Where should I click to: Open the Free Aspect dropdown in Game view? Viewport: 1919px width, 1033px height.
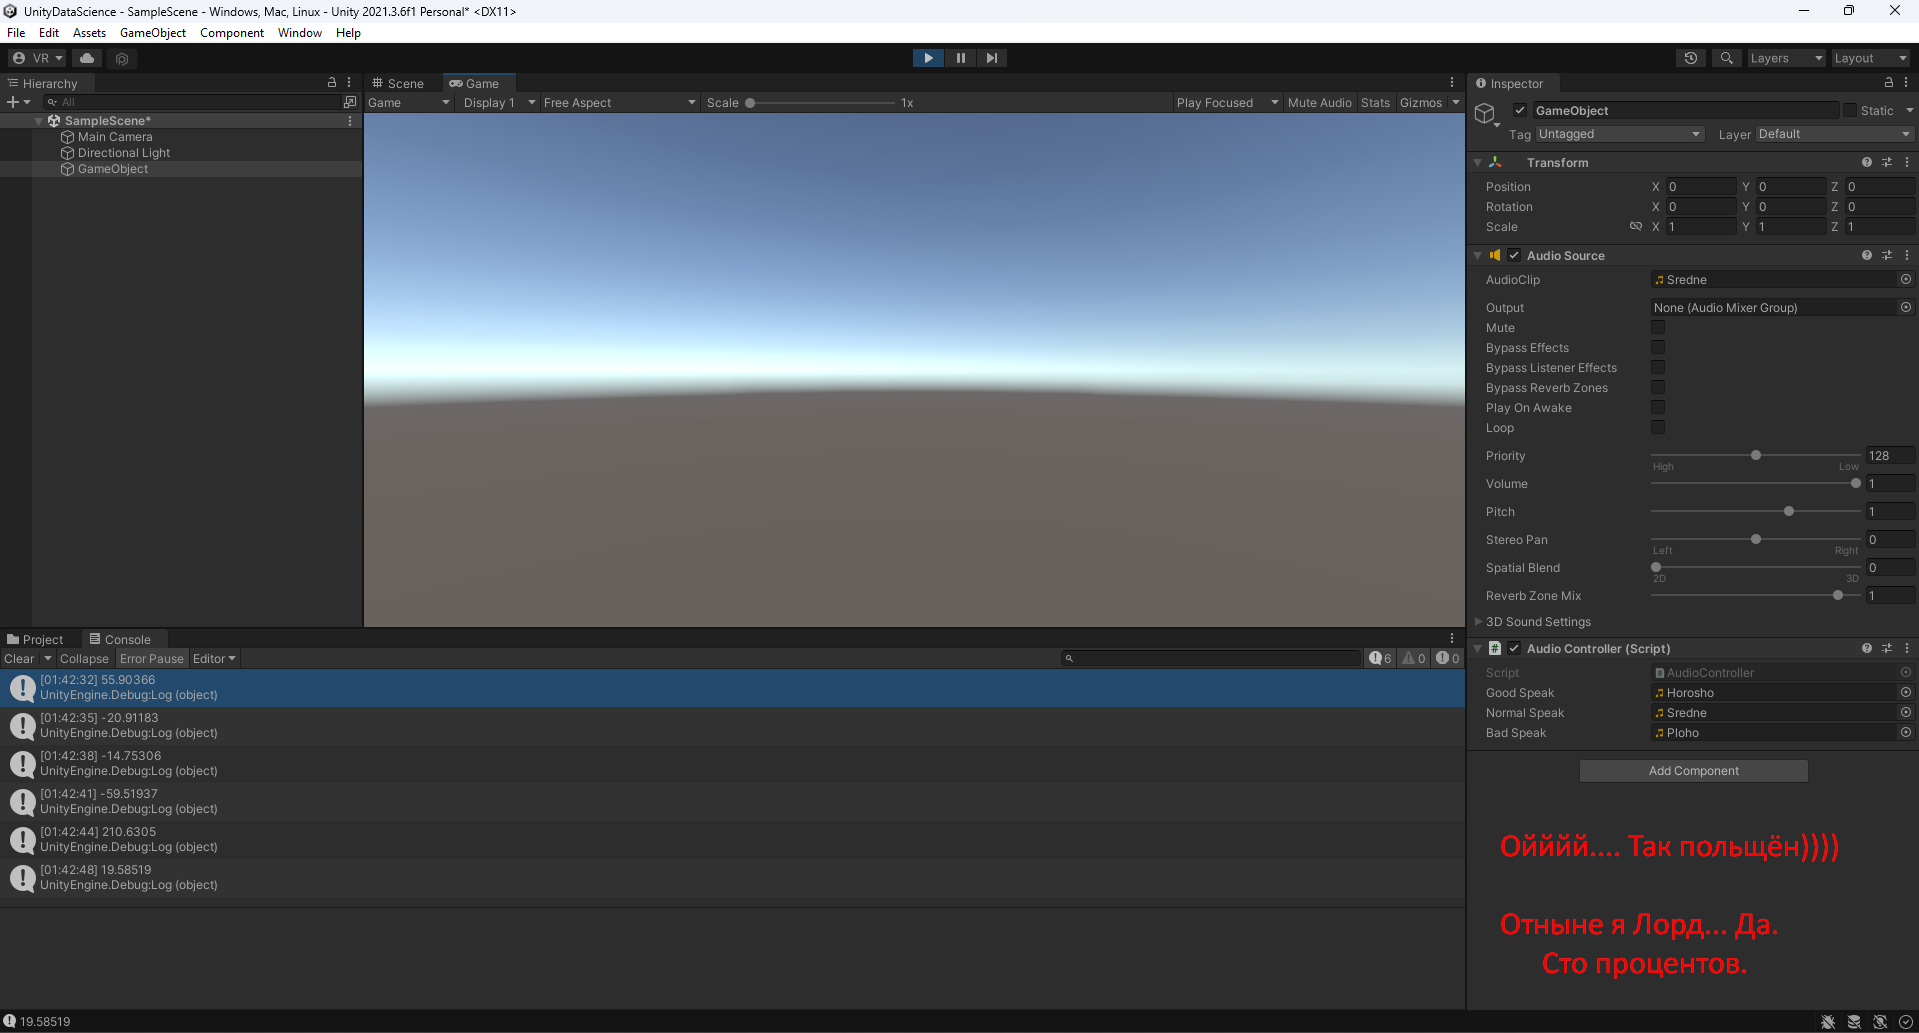pos(618,102)
